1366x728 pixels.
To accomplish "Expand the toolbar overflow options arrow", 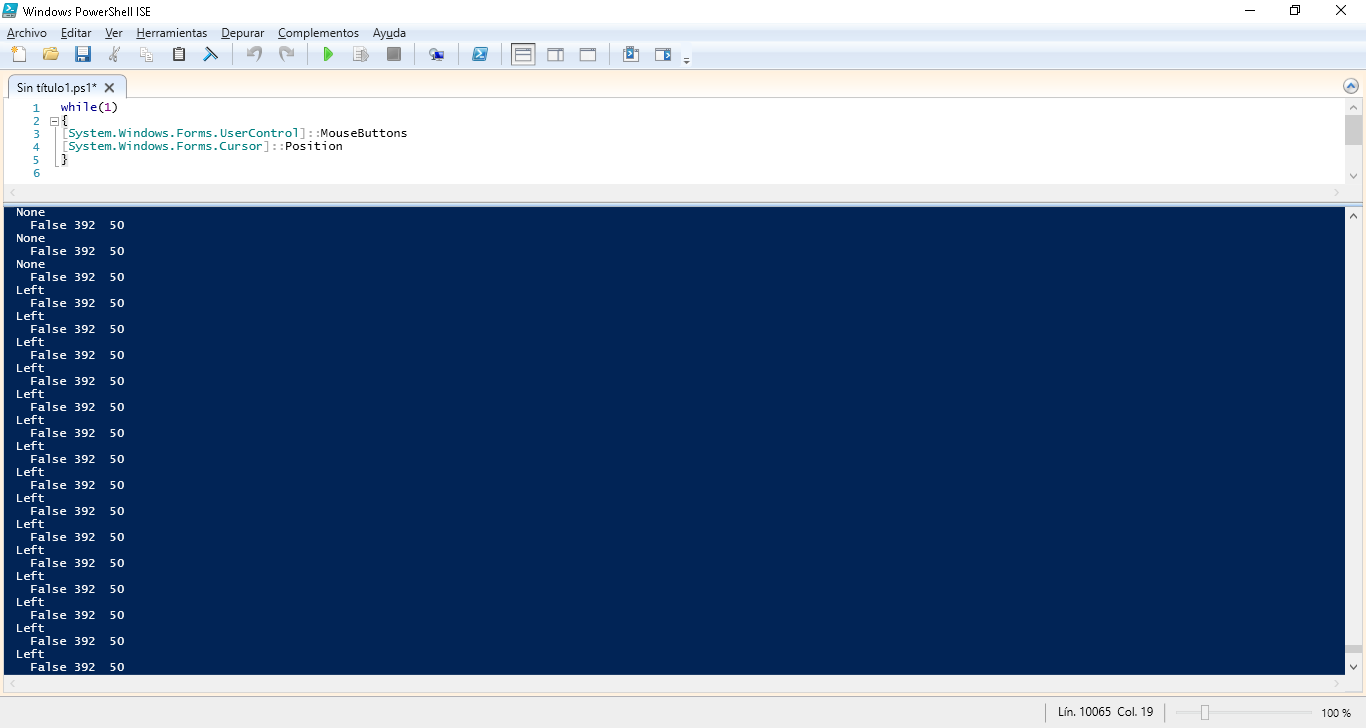I will [x=687, y=60].
